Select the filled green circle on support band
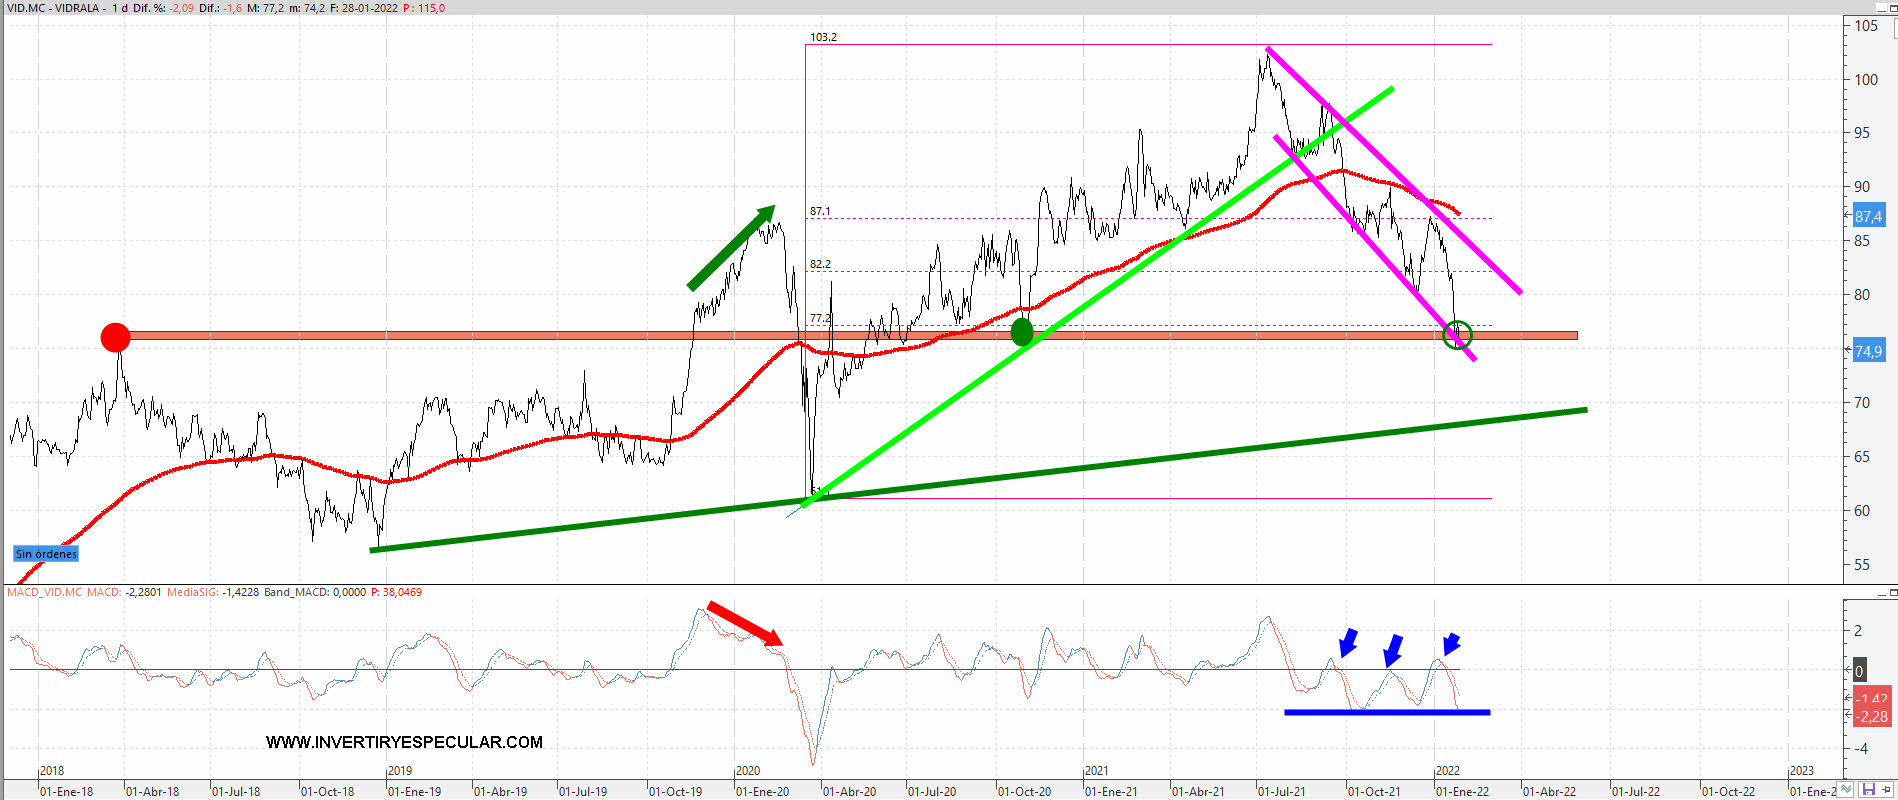The width and height of the screenshot is (1898, 800). [1021, 332]
